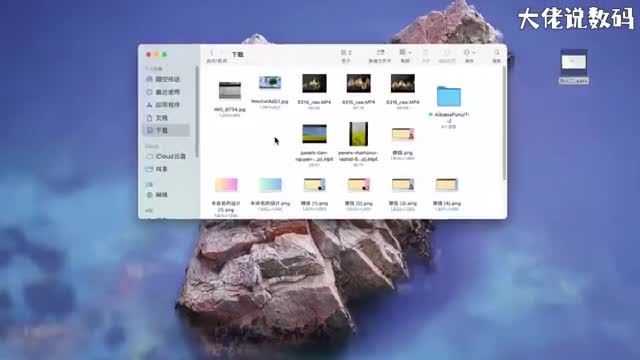Select Downloads (下载) in the sidebar
Image resolution: width=640 pixels, height=360 pixels.
pos(165,131)
